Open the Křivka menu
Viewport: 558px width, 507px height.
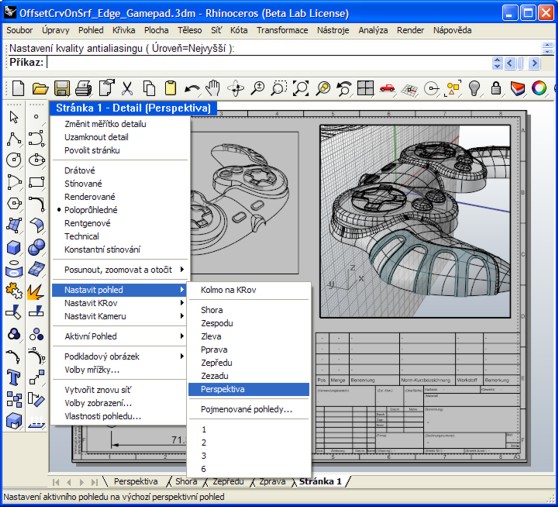click(x=123, y=30)
